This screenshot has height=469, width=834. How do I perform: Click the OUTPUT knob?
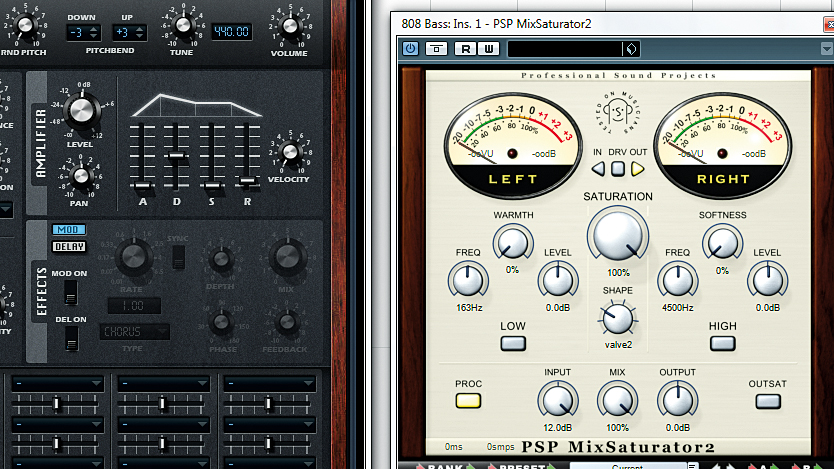tap(678, 400)
